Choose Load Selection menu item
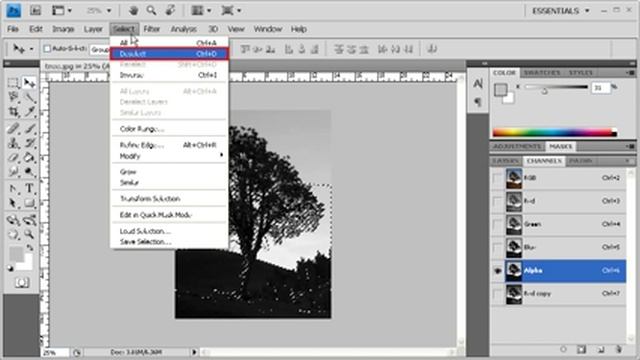 (x=169, y=231)
